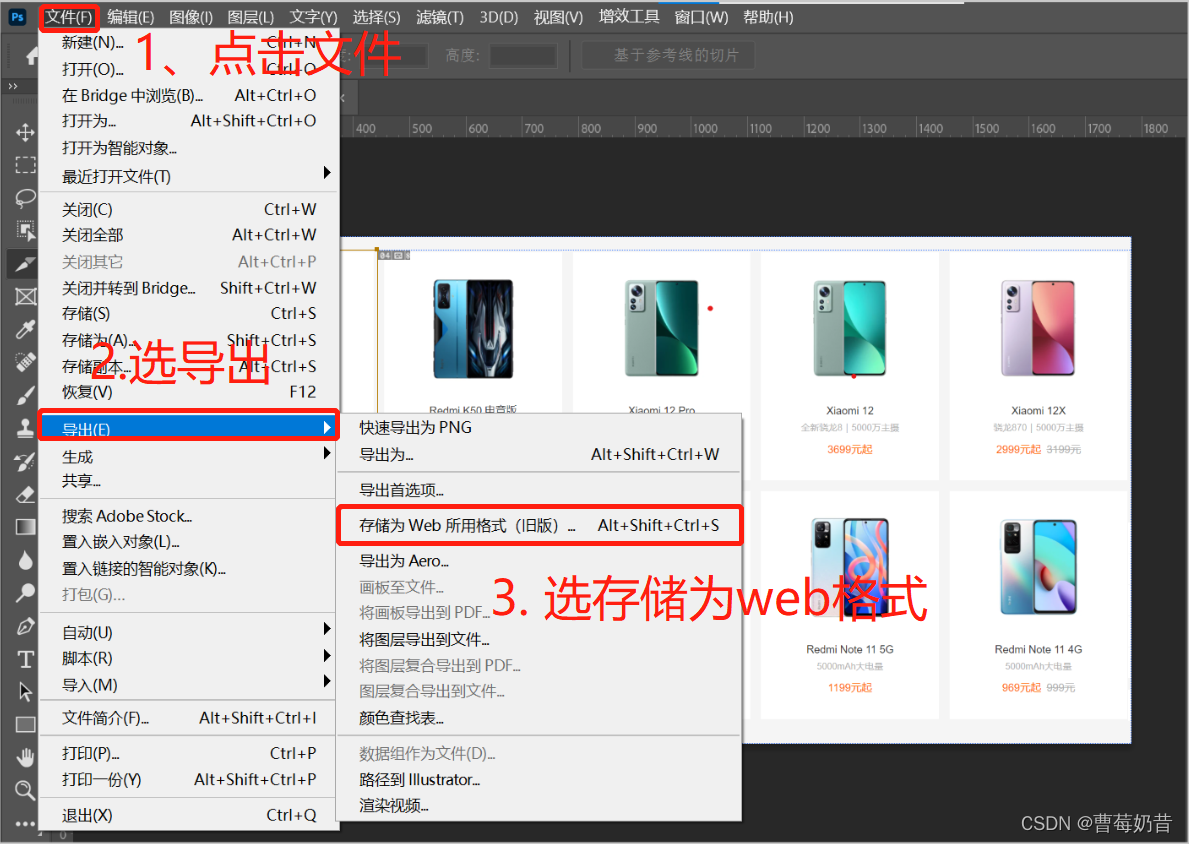Image resolution: width=1189 pixels, height=844 pixels.
Task: Open the 图像(I) menu
Action: 190,17
